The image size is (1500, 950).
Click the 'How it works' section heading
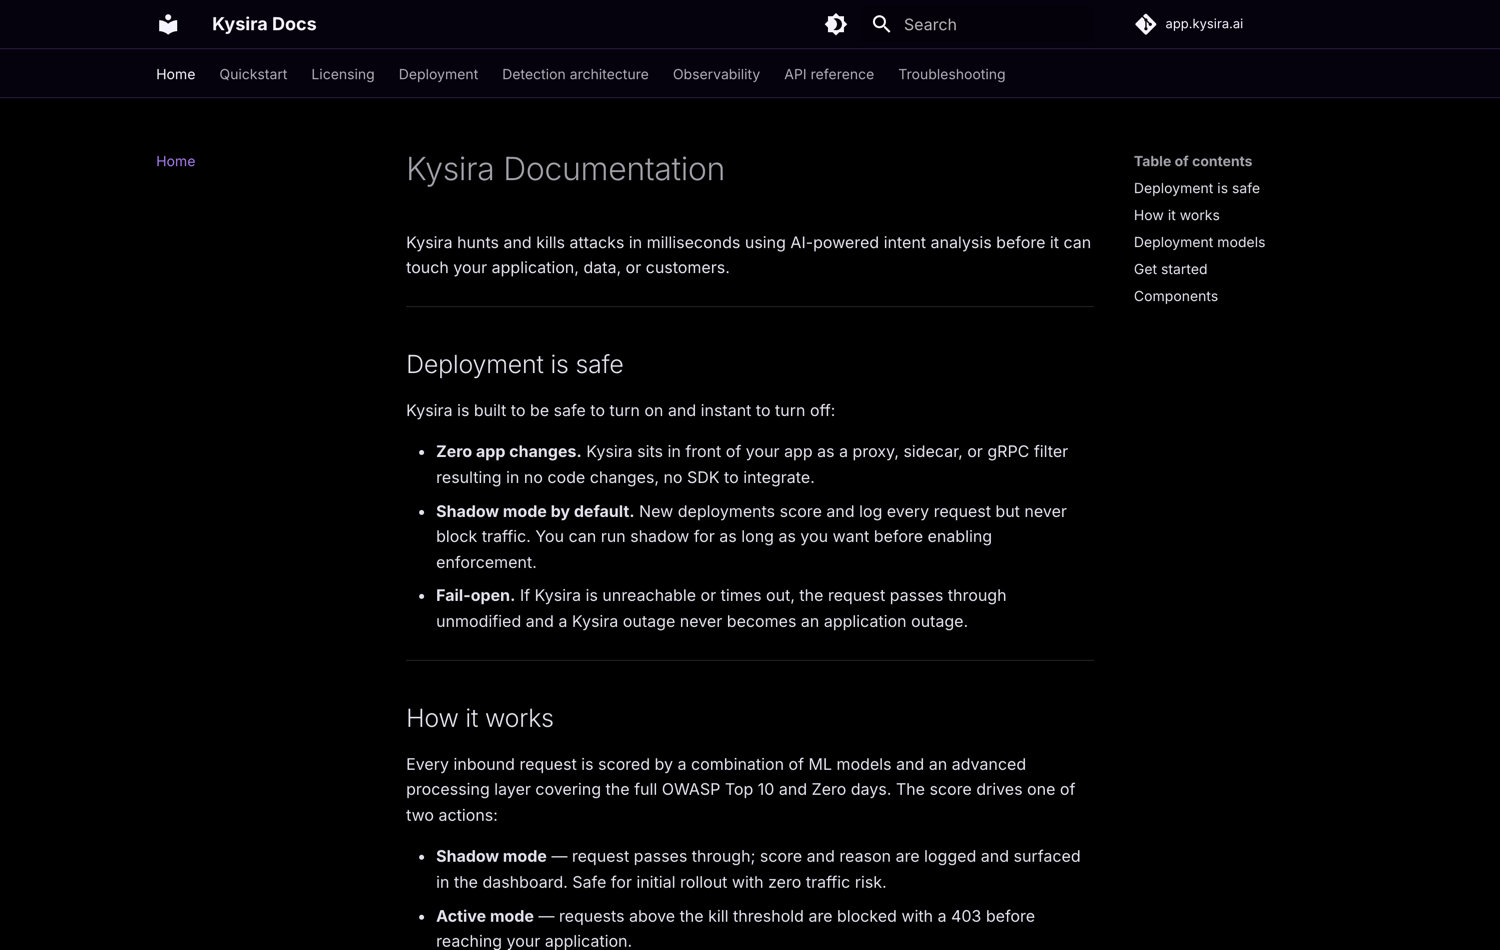[480, 718]
